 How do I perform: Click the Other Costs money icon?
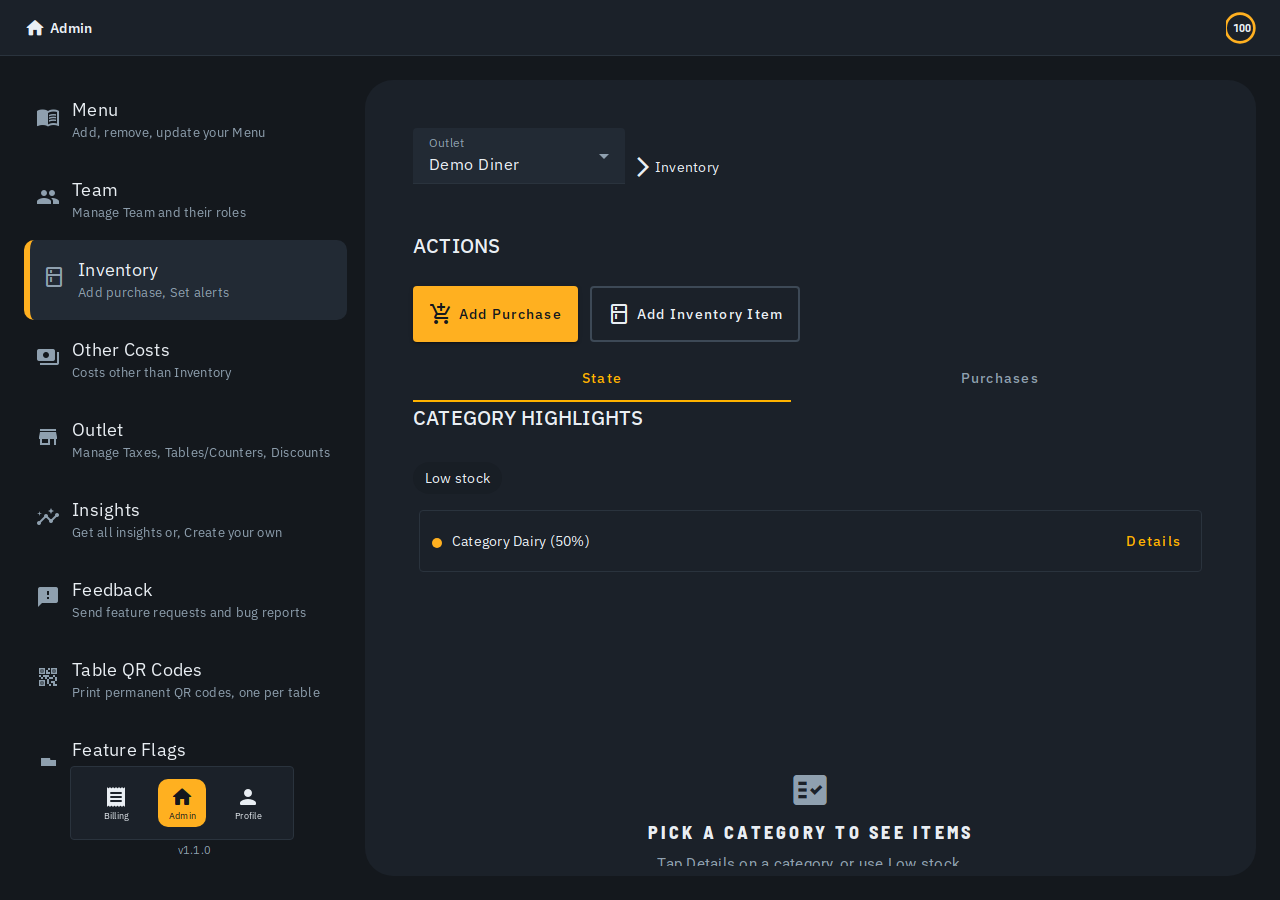48,357
